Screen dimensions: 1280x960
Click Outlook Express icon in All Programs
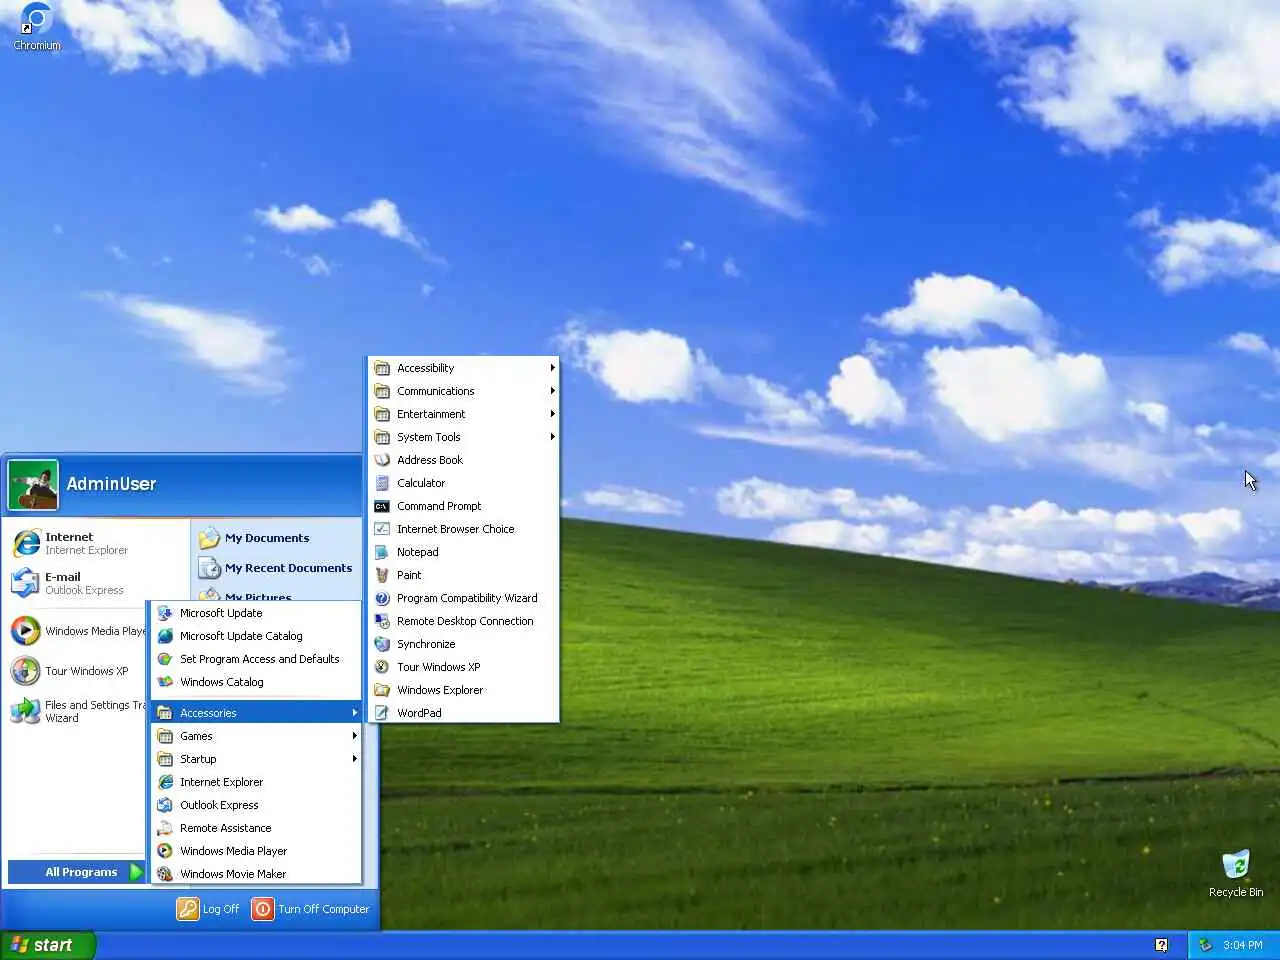165,805
